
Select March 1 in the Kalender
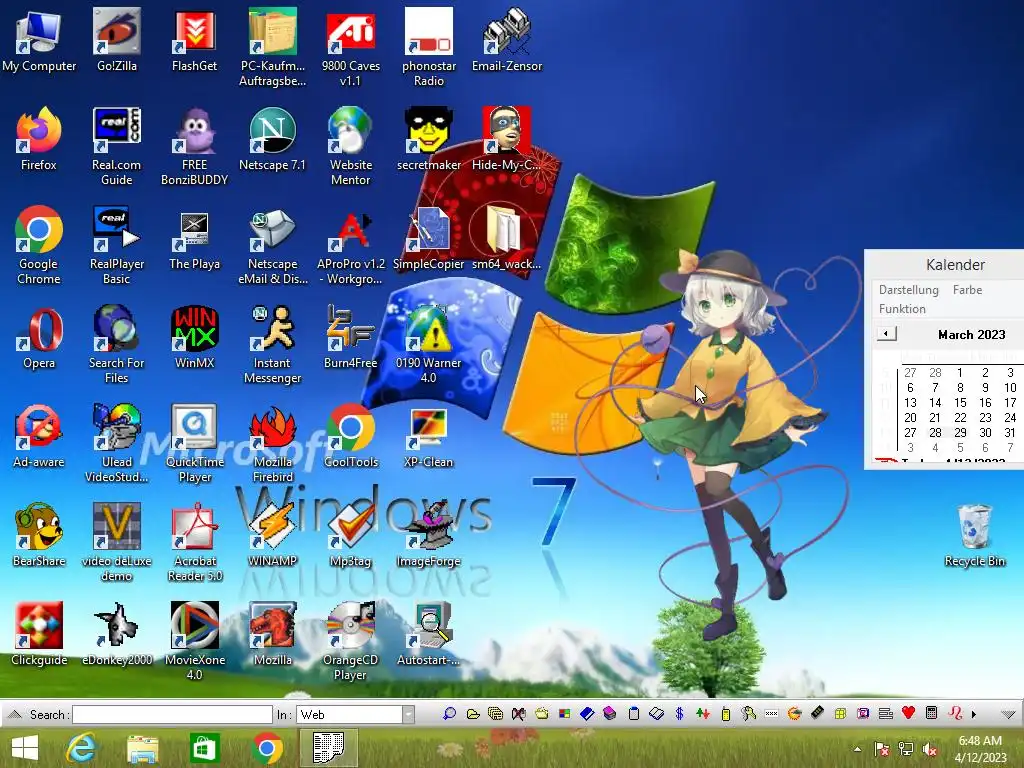(x=959, y=373)
